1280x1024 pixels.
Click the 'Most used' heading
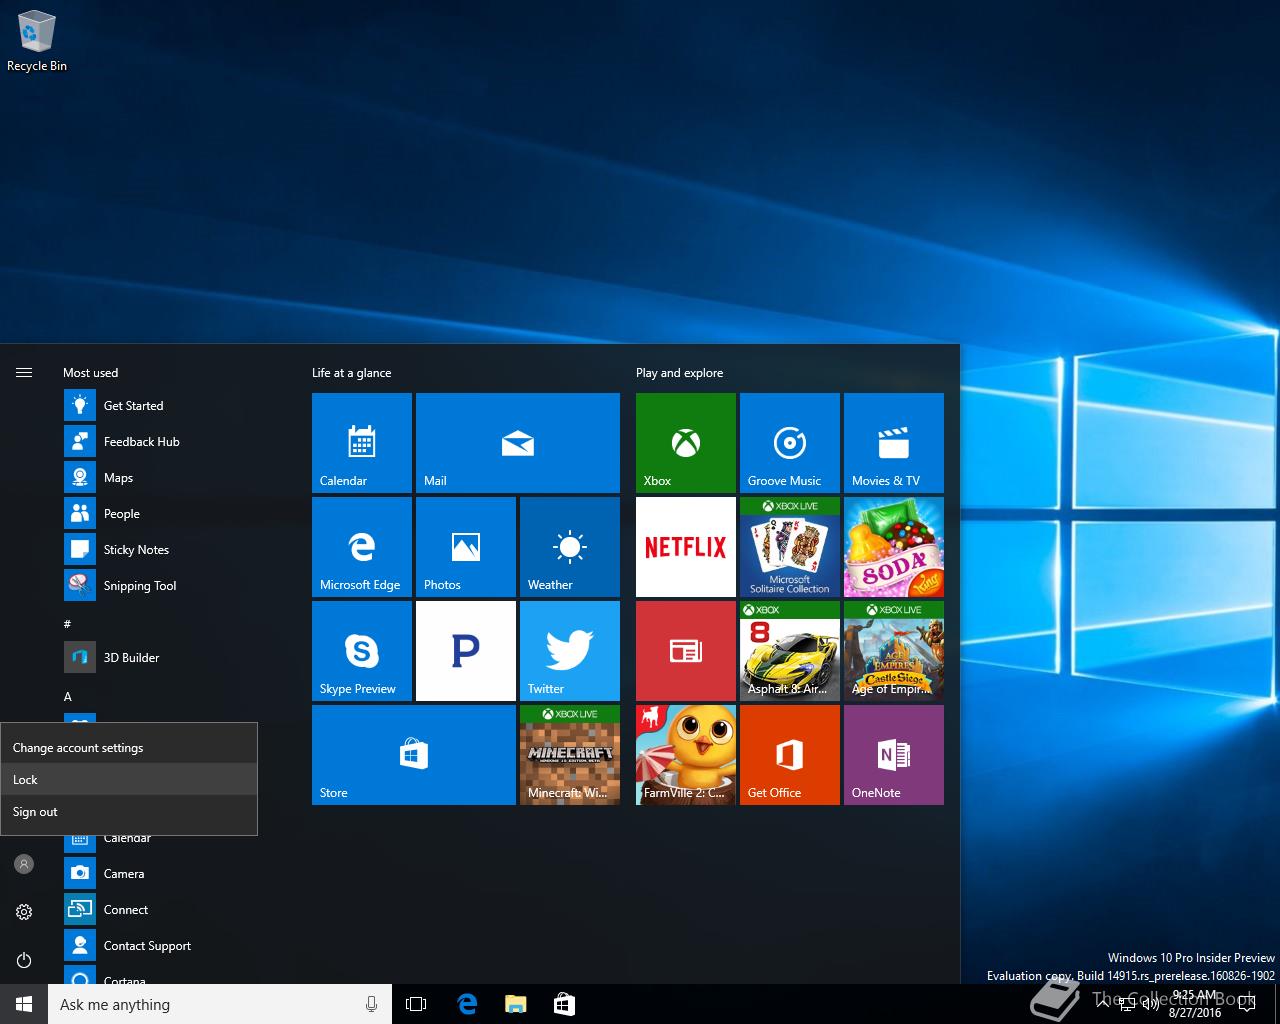[90, 373]
